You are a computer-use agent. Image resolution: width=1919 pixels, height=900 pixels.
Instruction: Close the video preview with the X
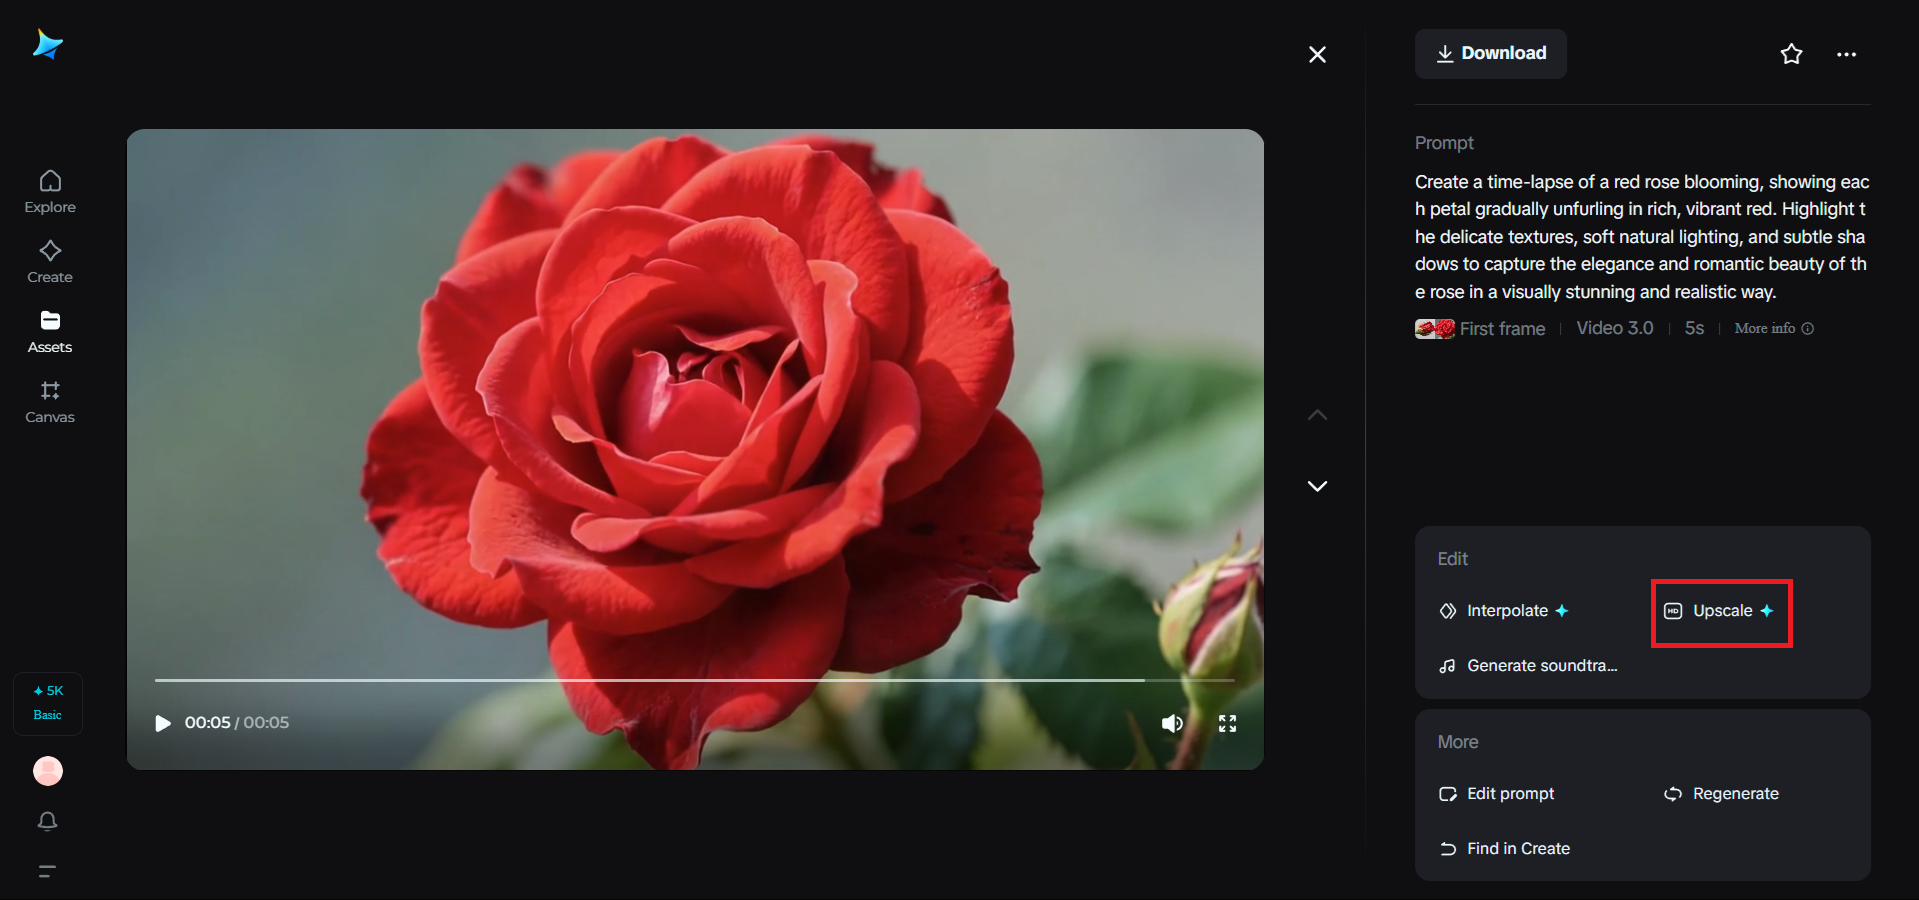1317,55
